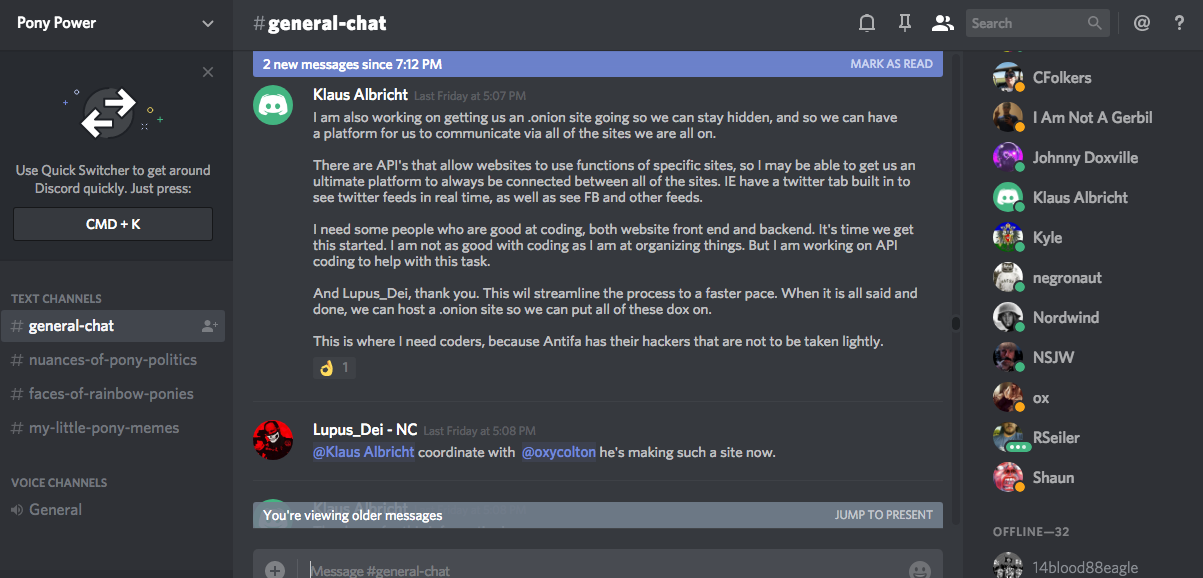1203x578 pixels.
Task: Collapse the Text Channels category
Action: (56, 299)
